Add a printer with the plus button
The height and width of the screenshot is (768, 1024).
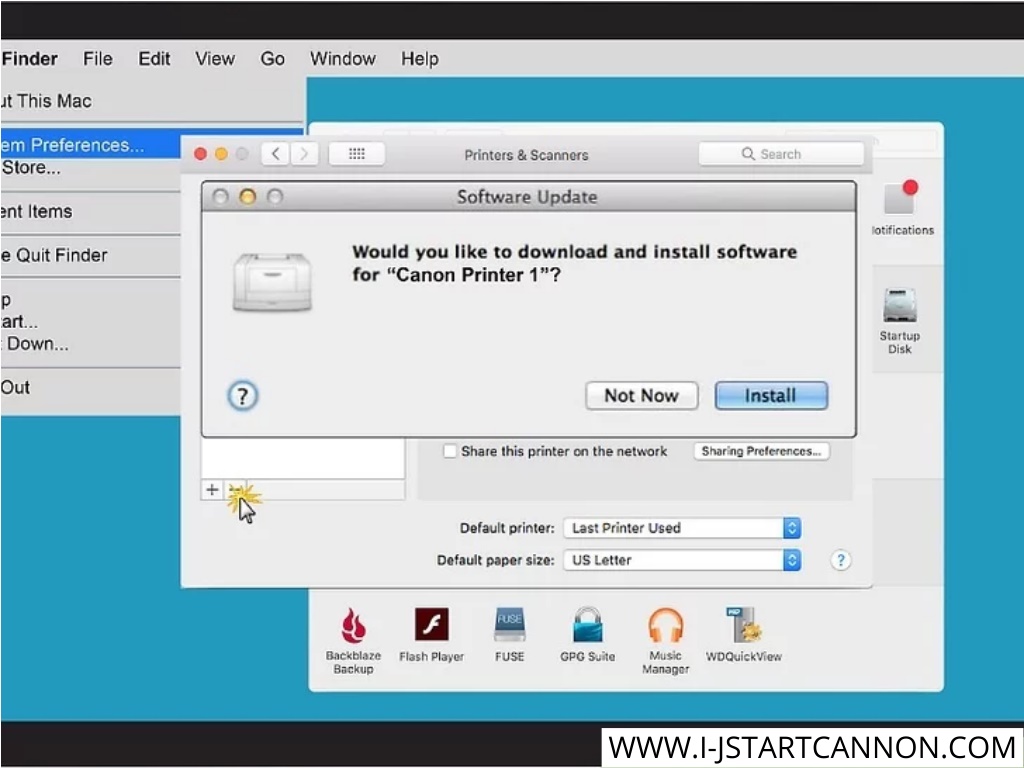[212, 490]
